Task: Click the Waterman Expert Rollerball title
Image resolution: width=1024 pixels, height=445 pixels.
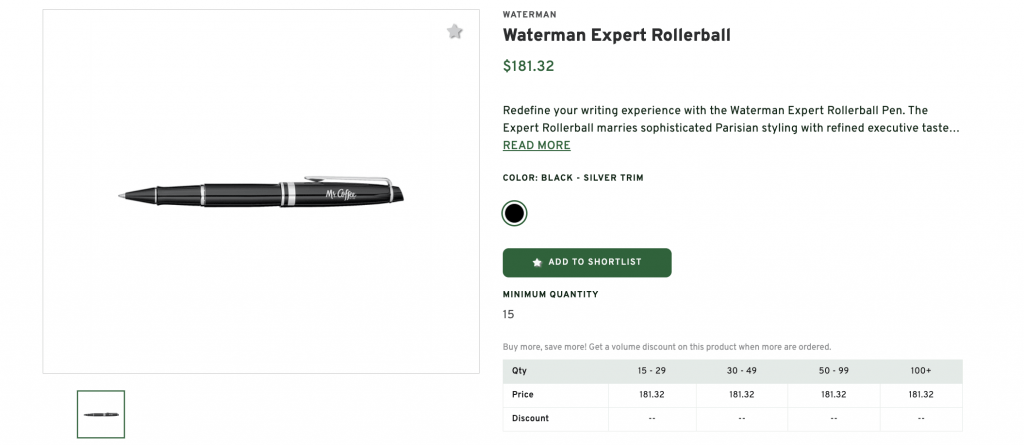Action: (616, 36)
